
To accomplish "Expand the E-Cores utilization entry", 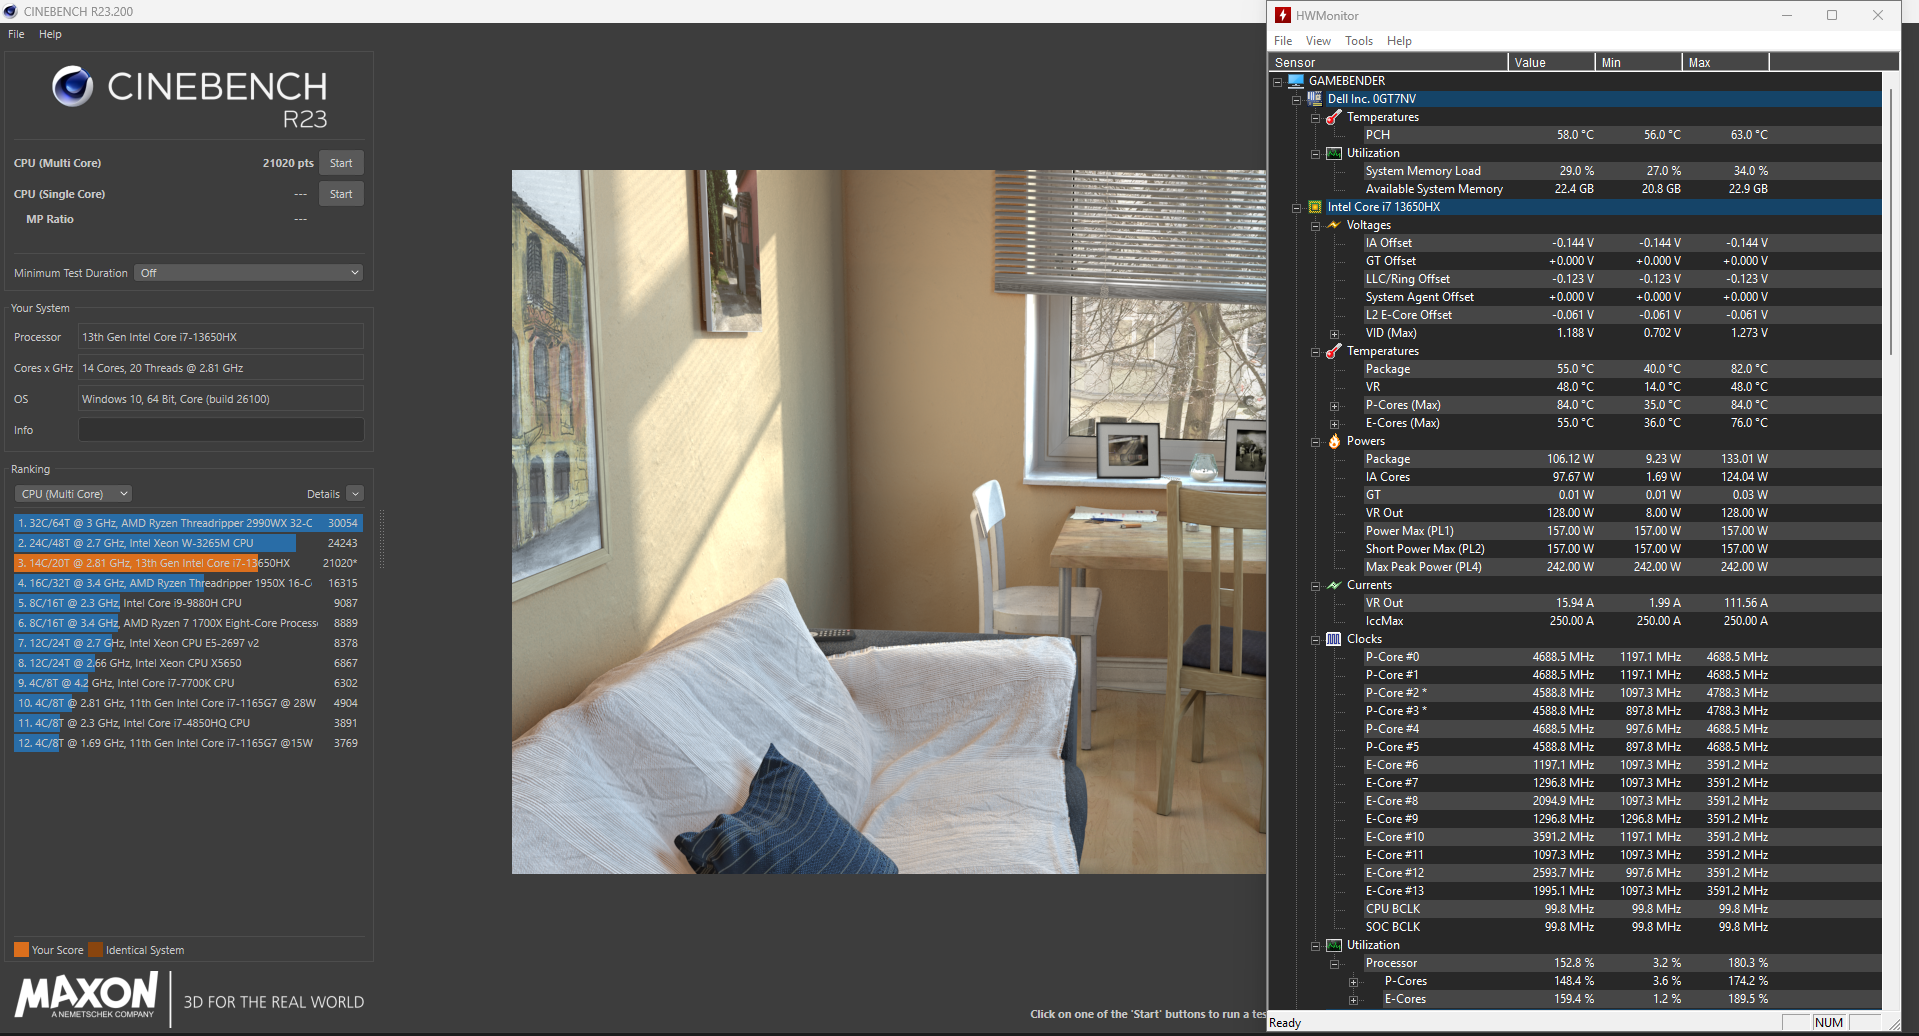I will (x=1354, y=1000).
